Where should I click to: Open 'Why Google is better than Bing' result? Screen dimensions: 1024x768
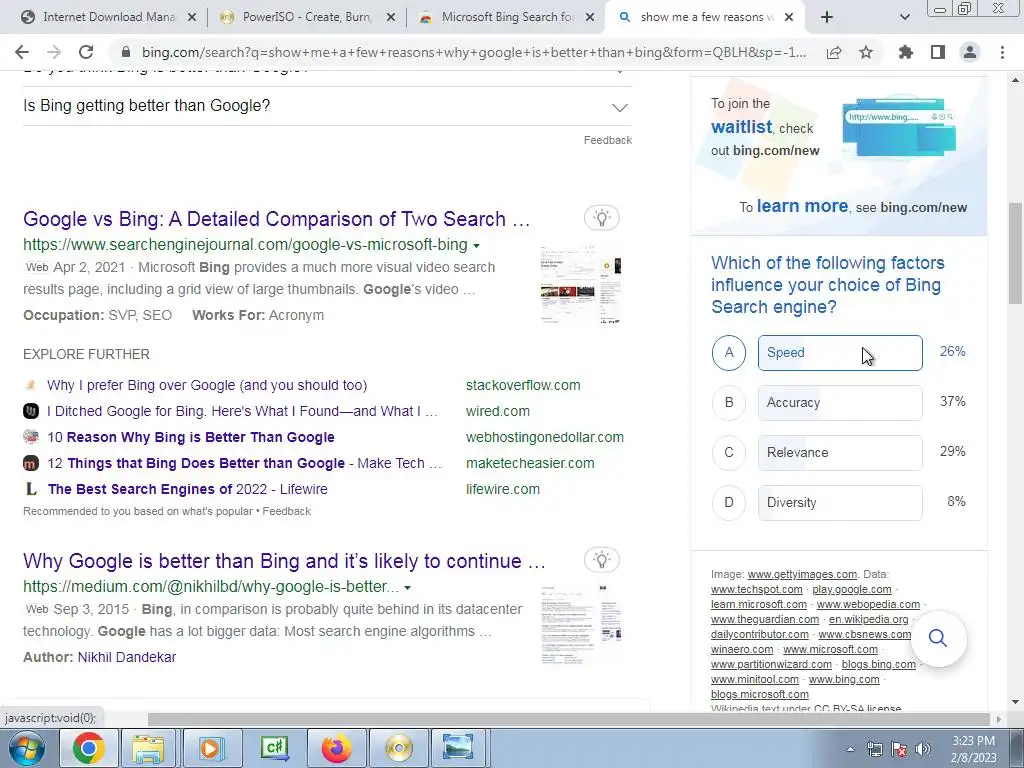coord(284,561)
